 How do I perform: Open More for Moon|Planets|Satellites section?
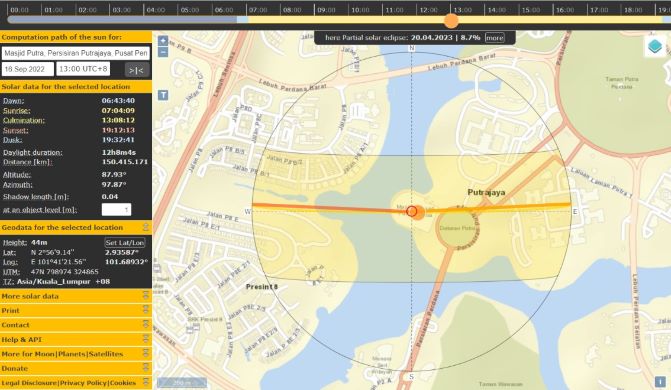tap(76, 354)
